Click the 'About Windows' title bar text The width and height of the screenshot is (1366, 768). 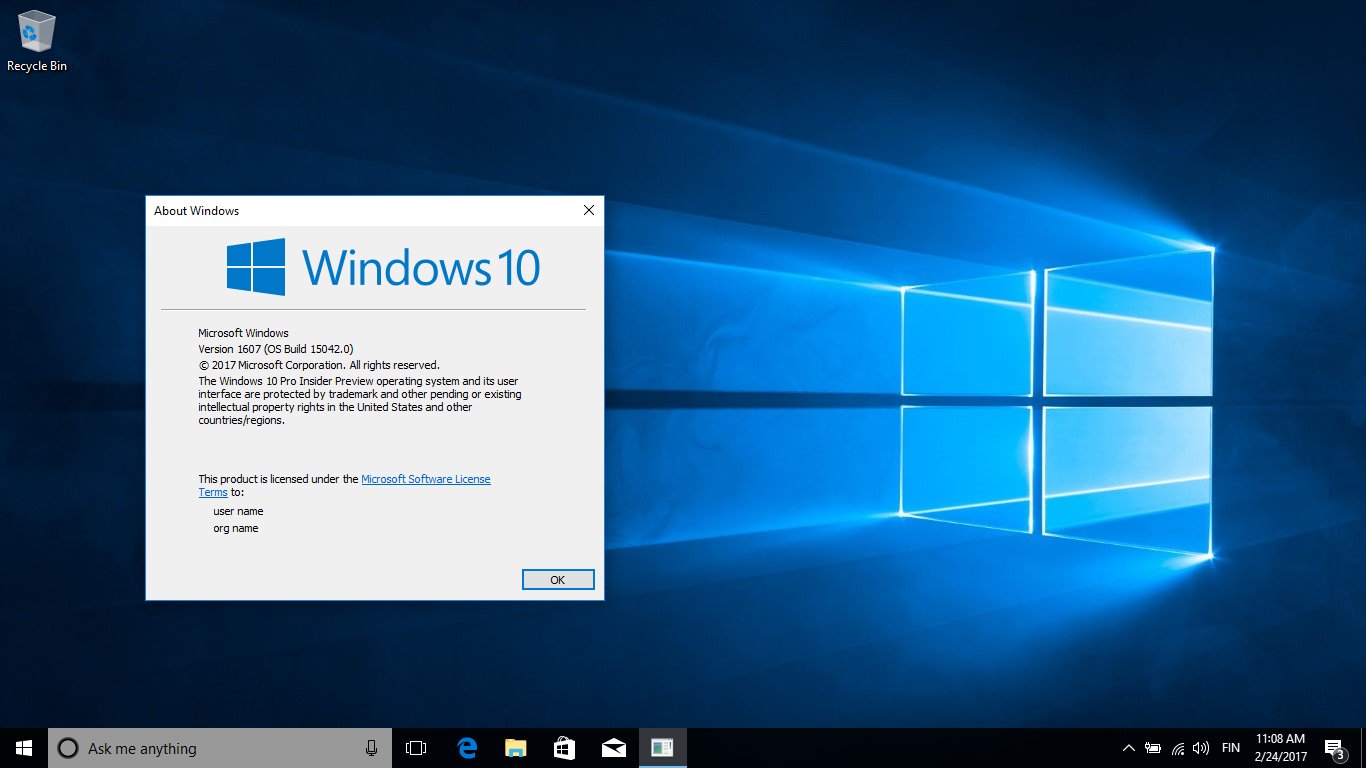coord(197,211)
